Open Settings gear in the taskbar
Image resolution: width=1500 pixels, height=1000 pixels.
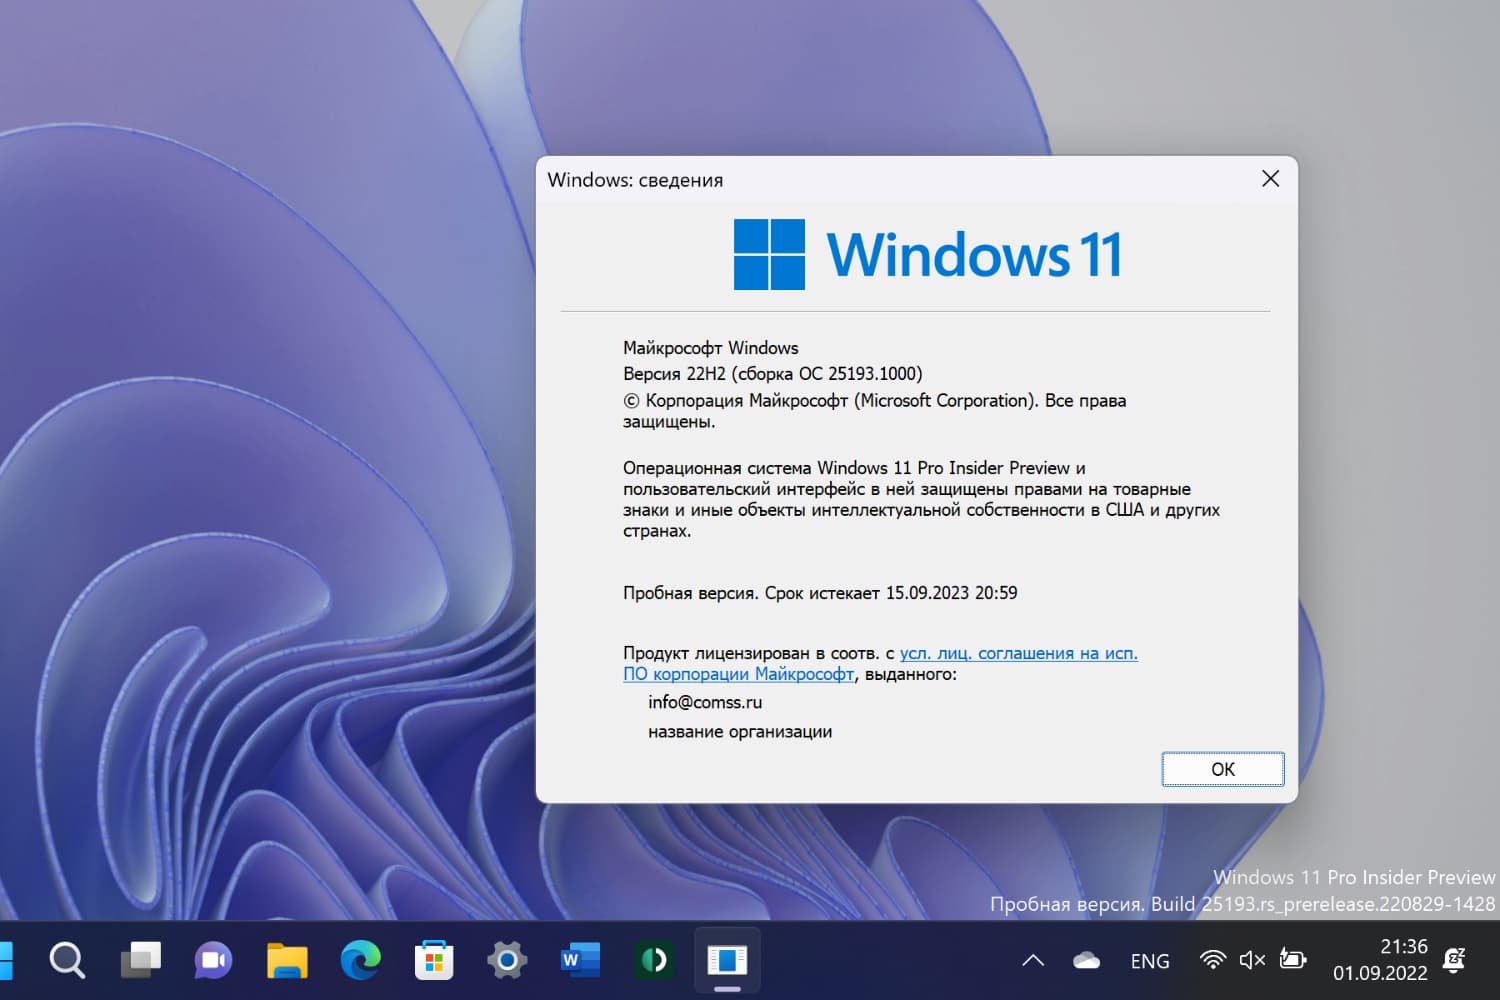point(507,961)
